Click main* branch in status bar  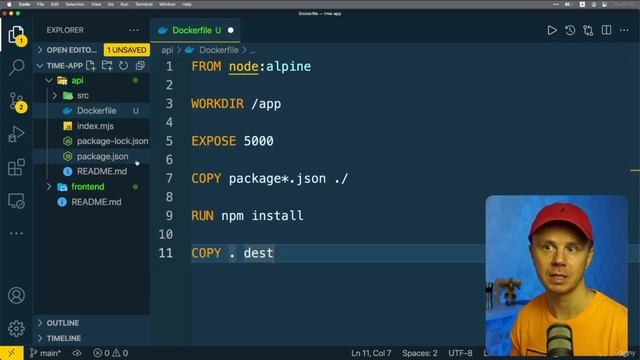coord(45,353)
